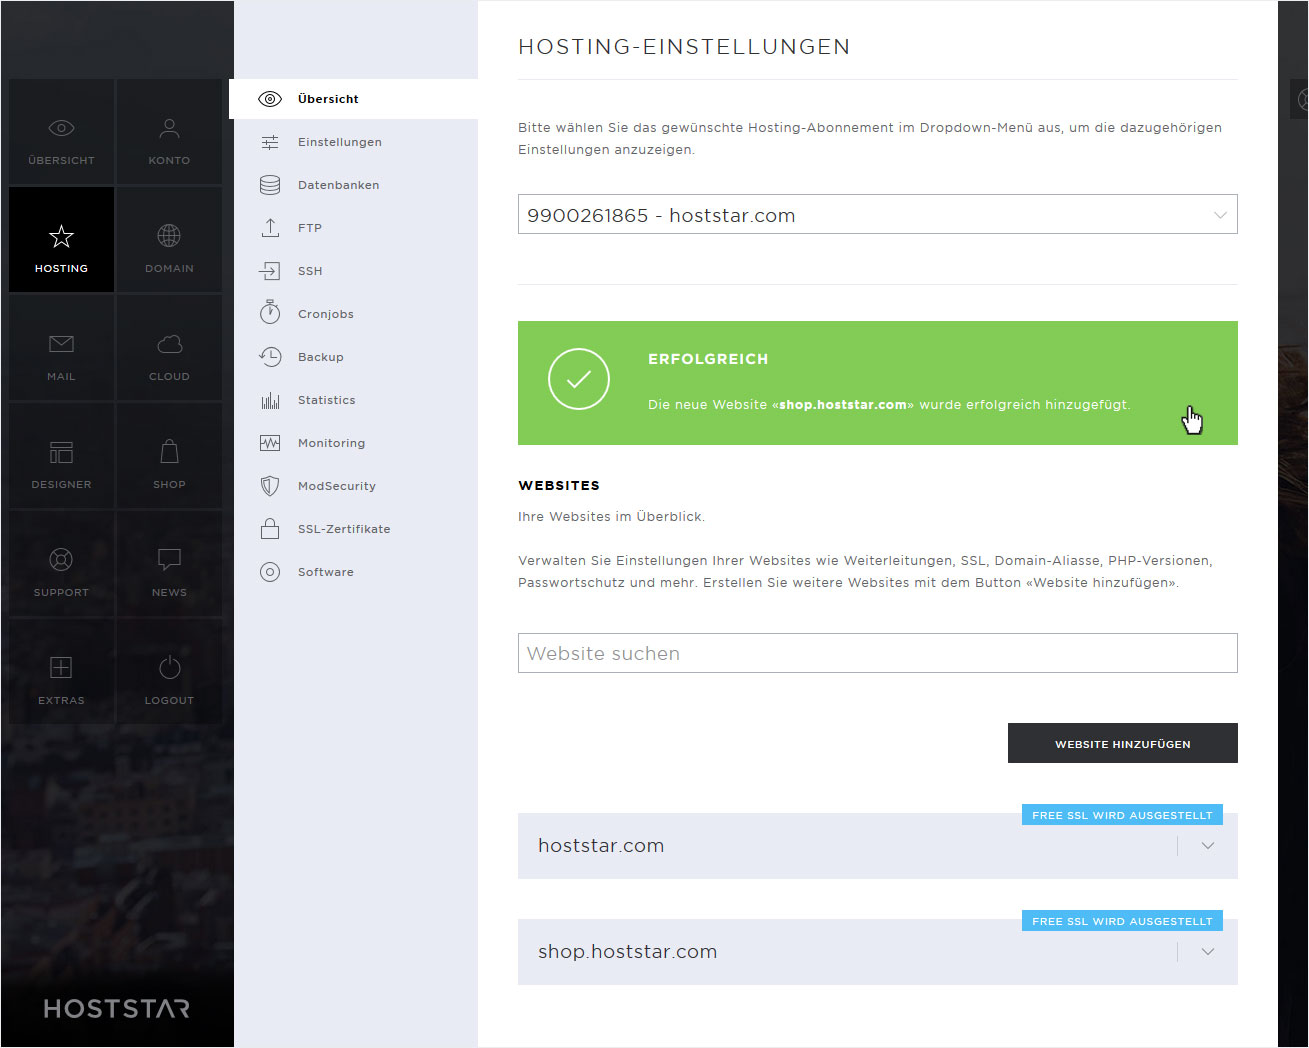Click the sliders icon beside Einstellungen
The height and width of the screenshot is (1048, 1309).
pos(270,142)
